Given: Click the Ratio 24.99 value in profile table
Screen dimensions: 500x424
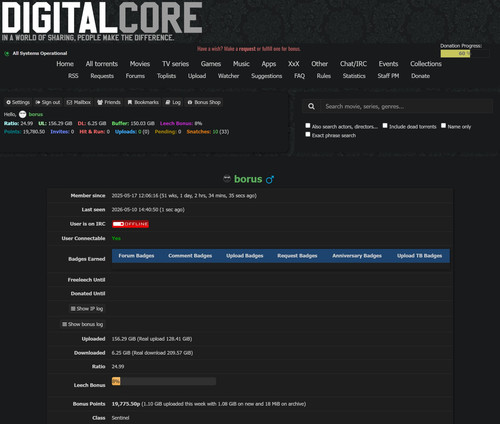Looking at the screenshot, I should pos(118,367).
